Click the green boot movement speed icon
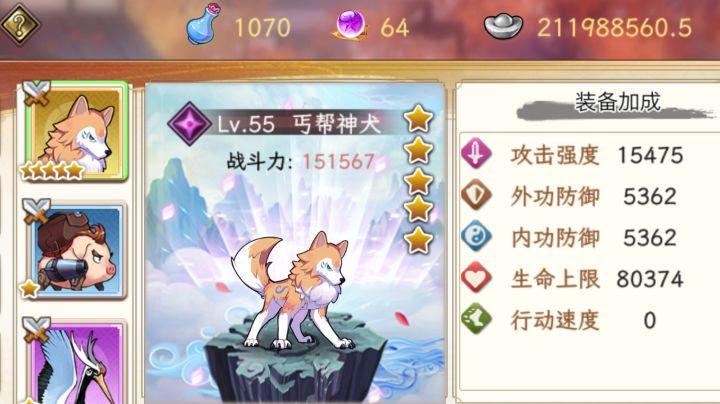 pyautogui.click(x=476, y=319)
